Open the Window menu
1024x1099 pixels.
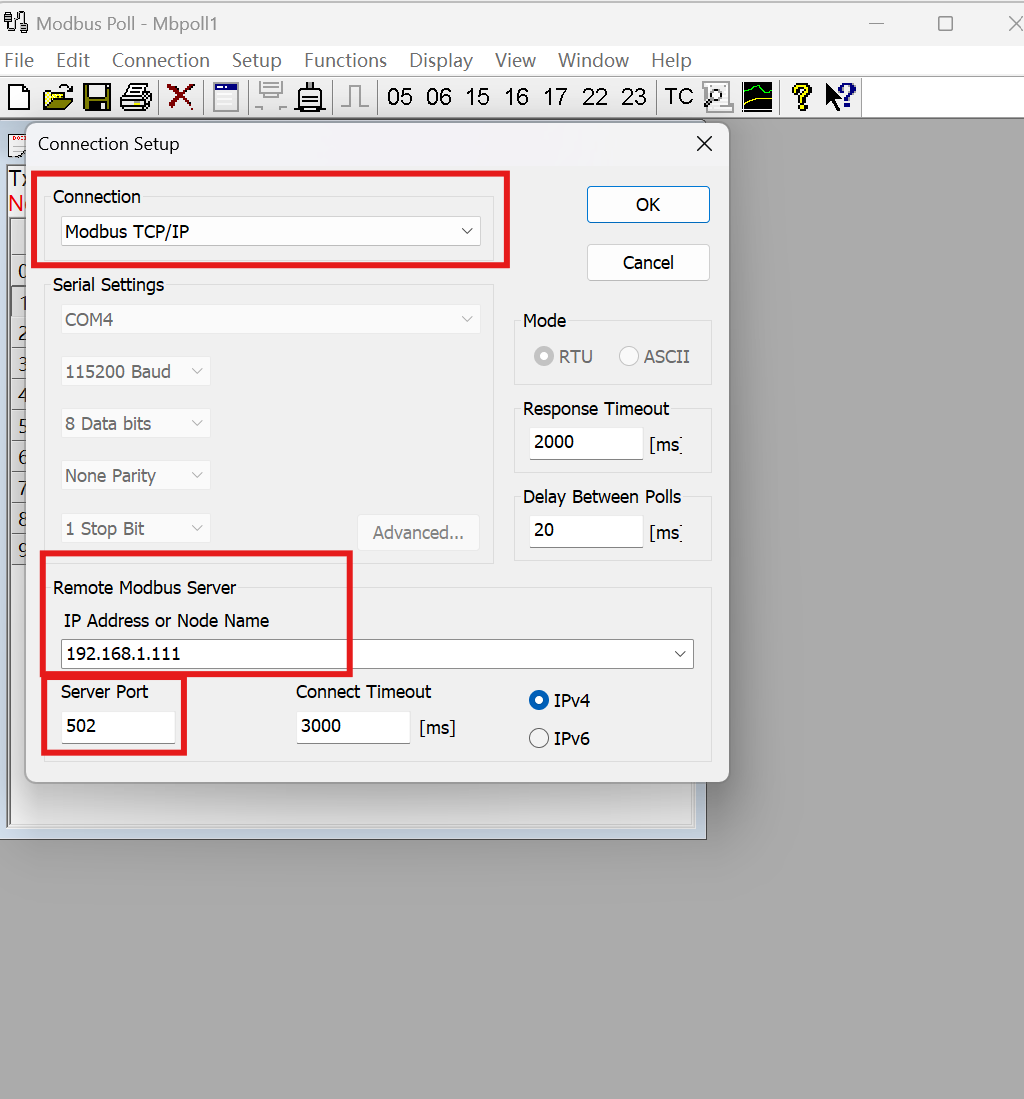[593, 60]
